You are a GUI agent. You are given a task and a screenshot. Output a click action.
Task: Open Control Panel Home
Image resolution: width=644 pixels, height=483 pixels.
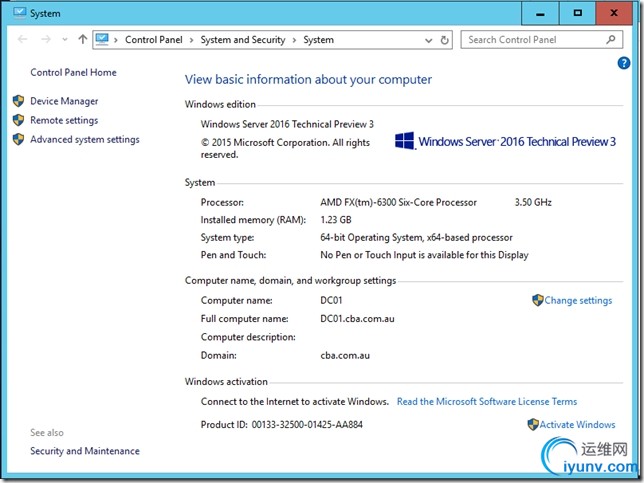73,73
